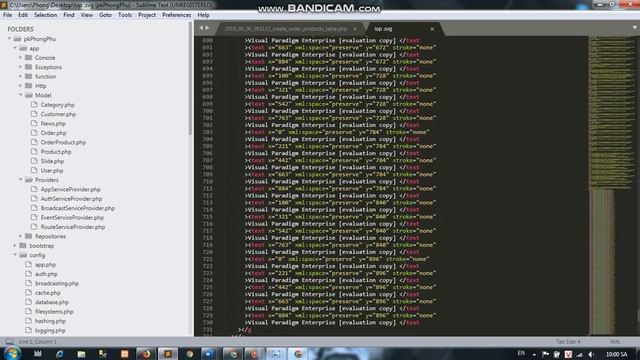The height and width of the screenshot is (360, 640).
Task: Open AppServiceProvider.php file
Action: point(71,189)
